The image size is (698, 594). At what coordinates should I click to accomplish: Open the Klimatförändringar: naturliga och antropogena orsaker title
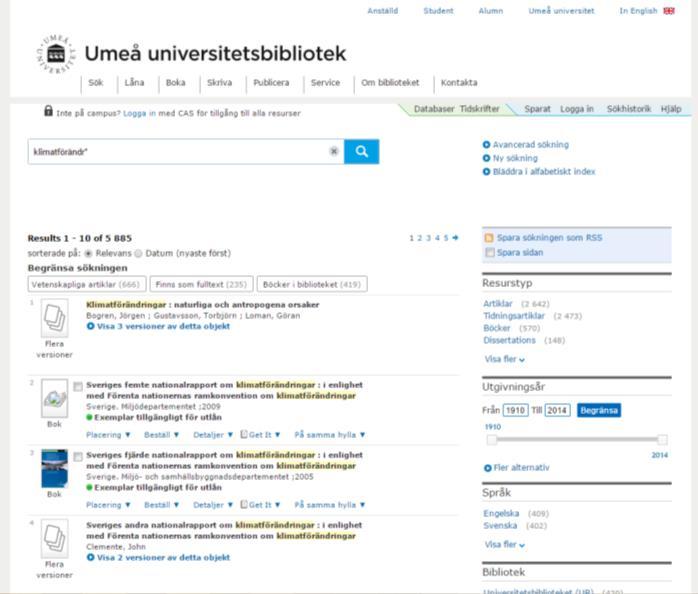pos(203,305)
